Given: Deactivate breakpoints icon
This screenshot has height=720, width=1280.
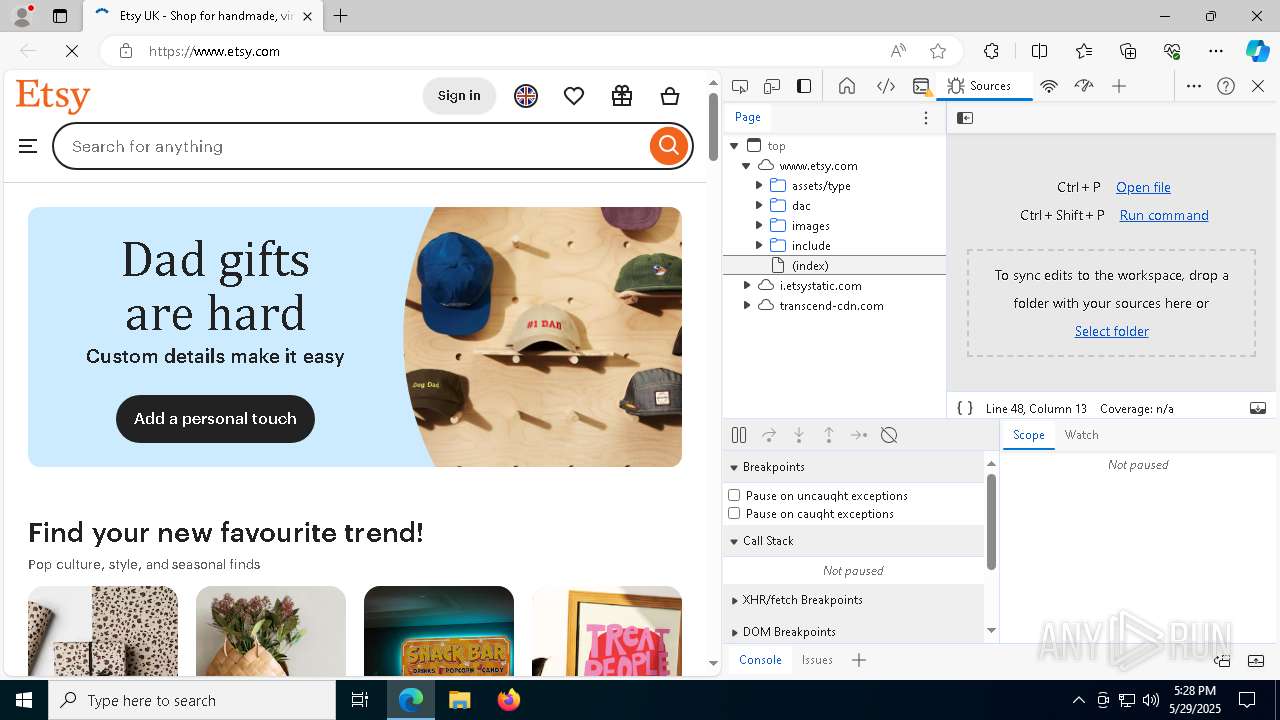Looking at the screenshot, I should pos(889,435).
